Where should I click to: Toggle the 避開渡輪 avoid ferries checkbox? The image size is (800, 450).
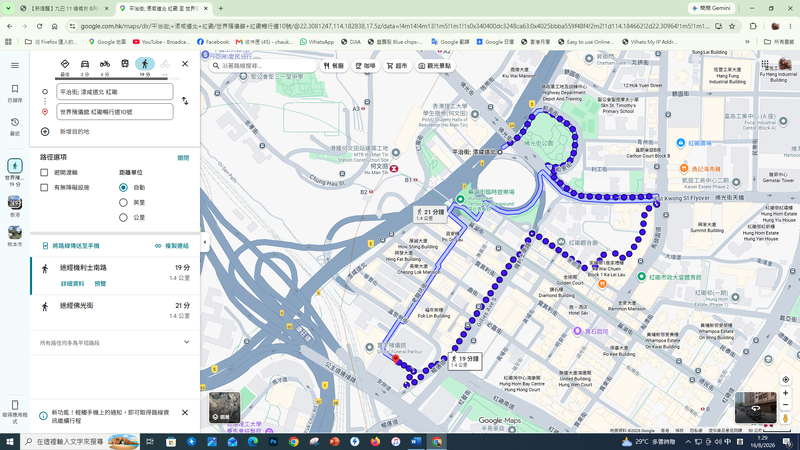coord(44,172)
